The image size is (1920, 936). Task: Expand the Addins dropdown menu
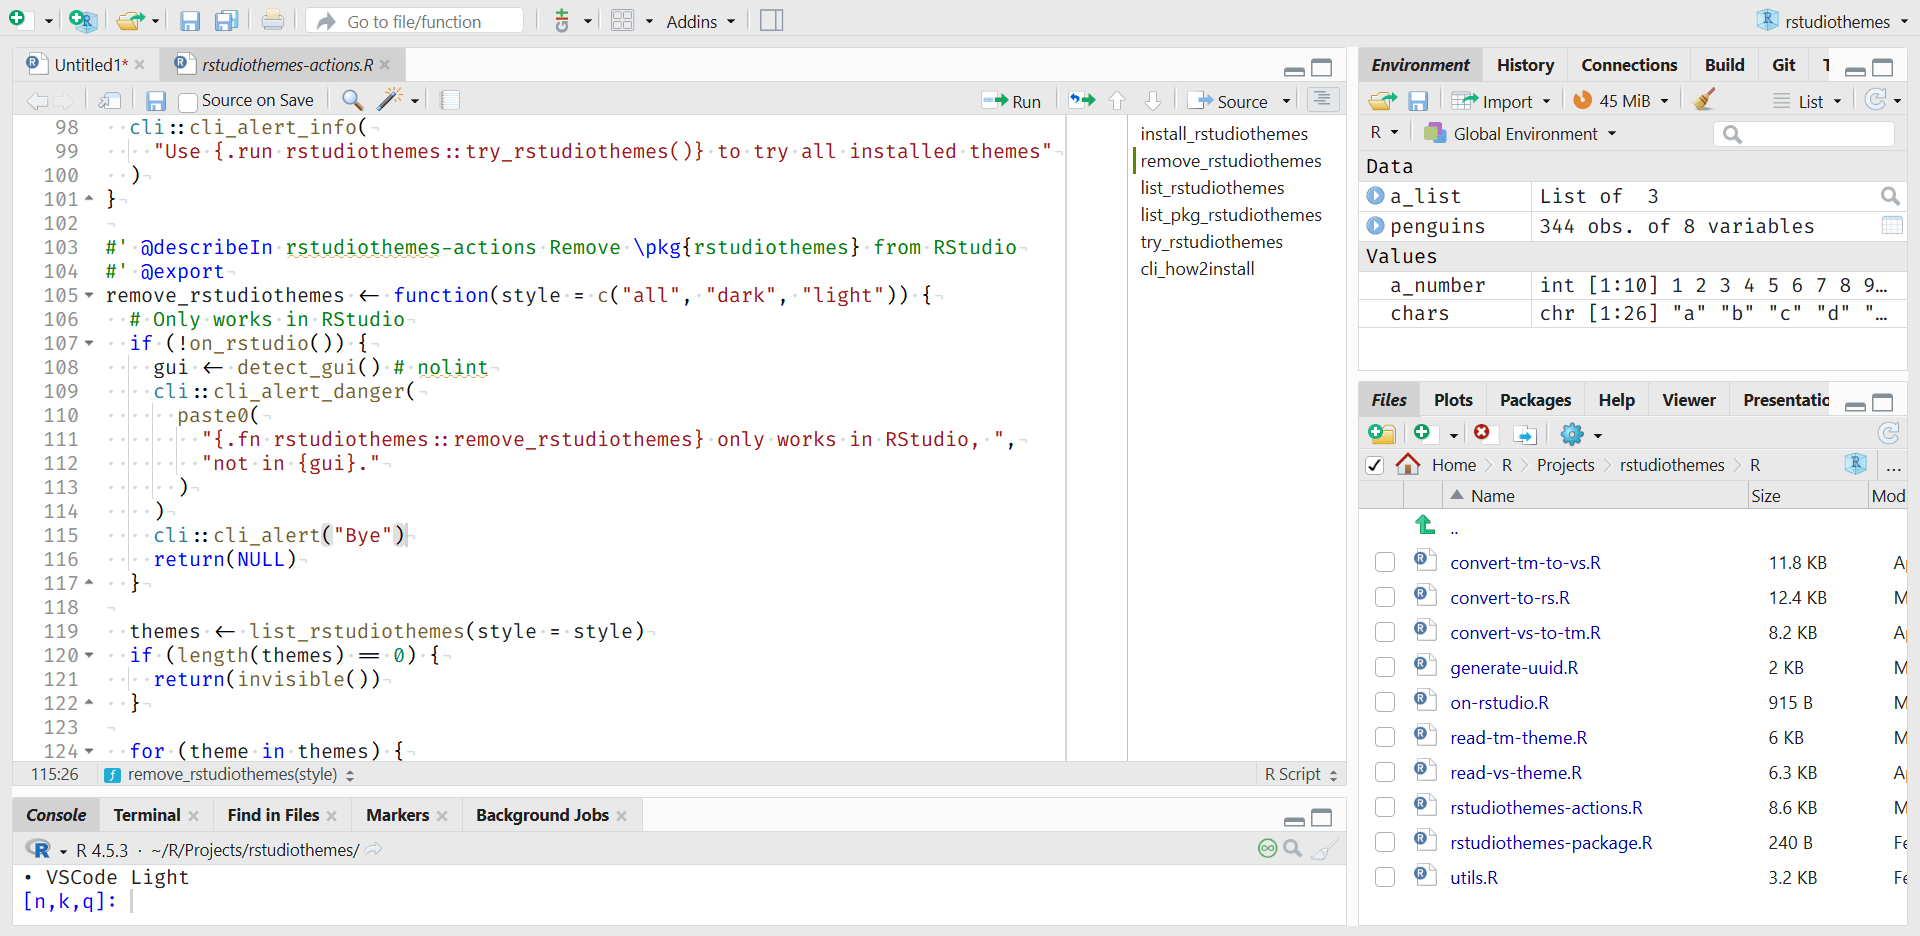click(700, 21)
